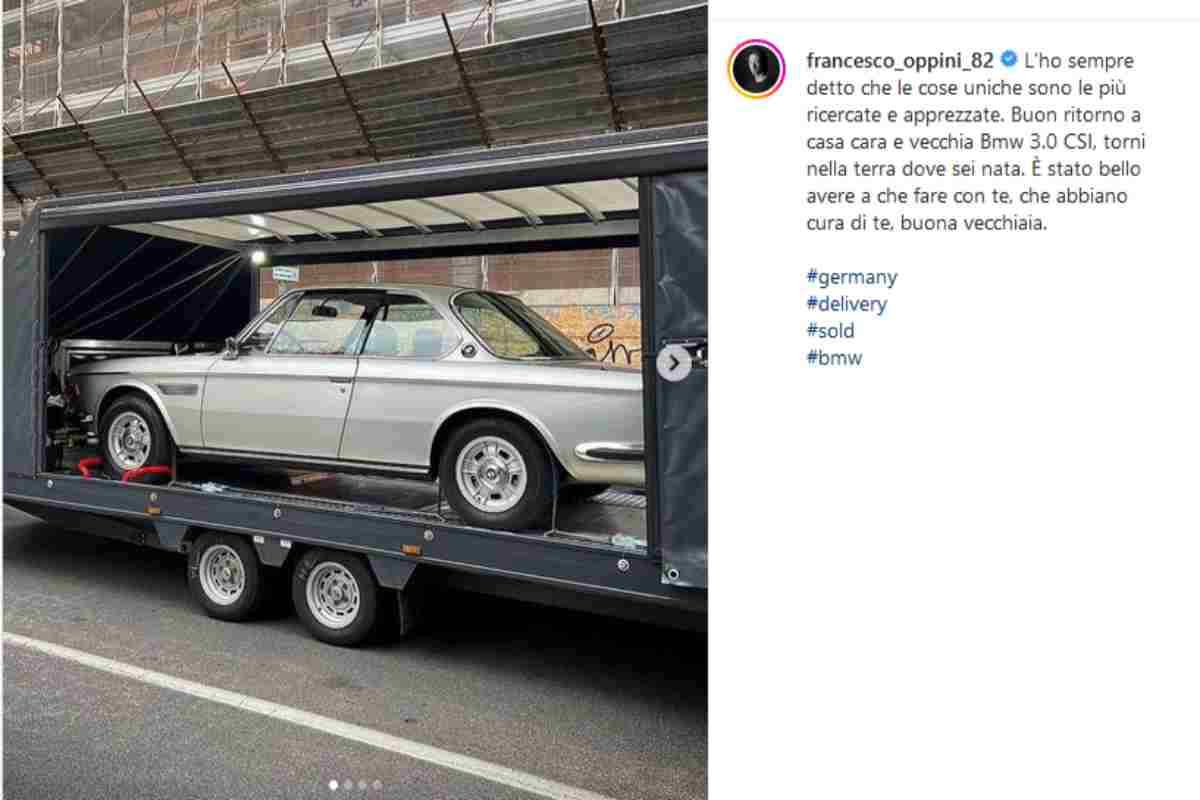Open the #germany hashtag
The image size is (1200, 800).
(x=851, y=278)
